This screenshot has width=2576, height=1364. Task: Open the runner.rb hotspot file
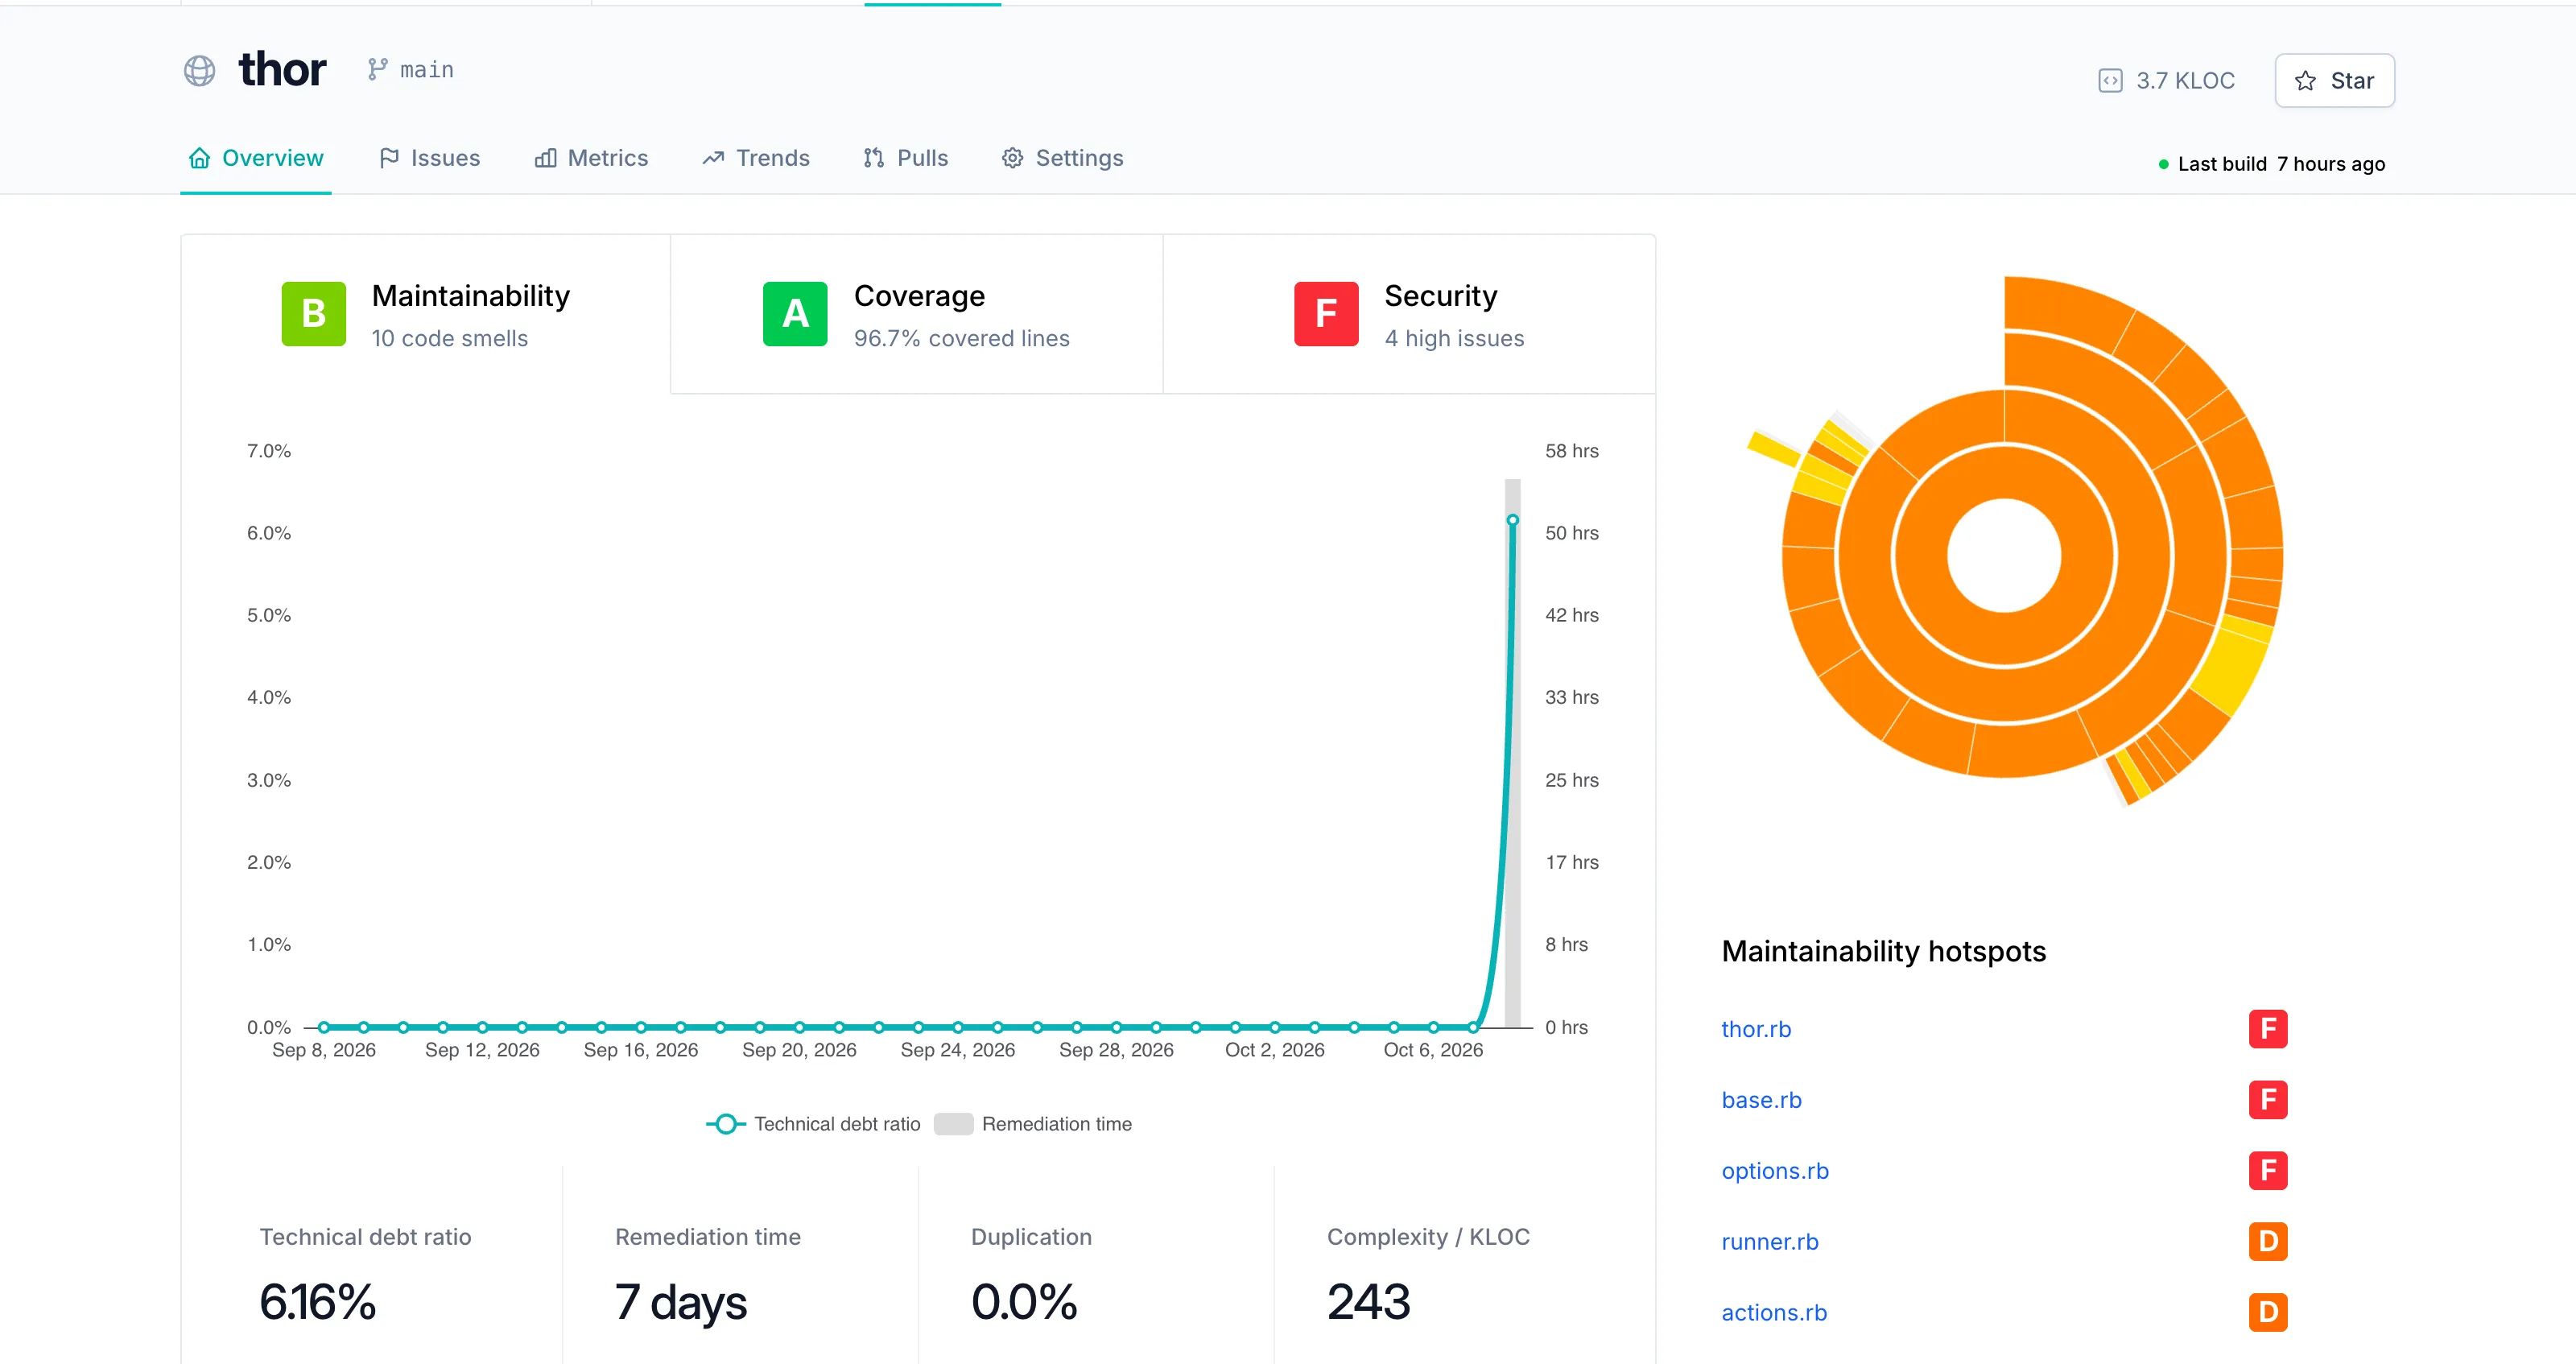point(1770,1242)
